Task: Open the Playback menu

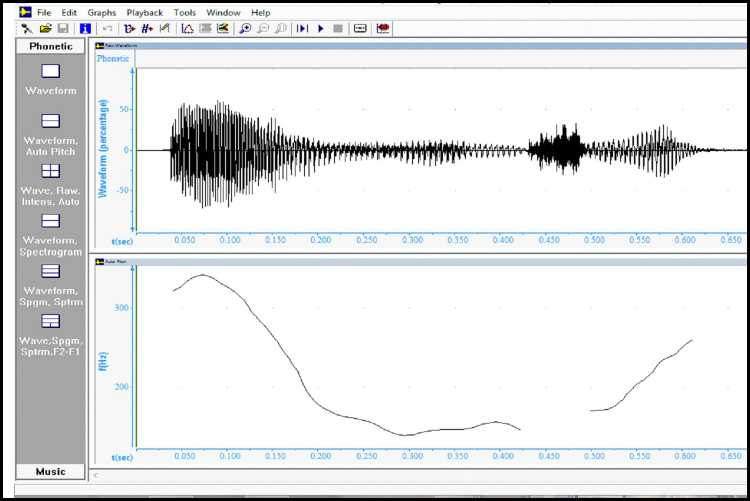Action: point(145,12)
